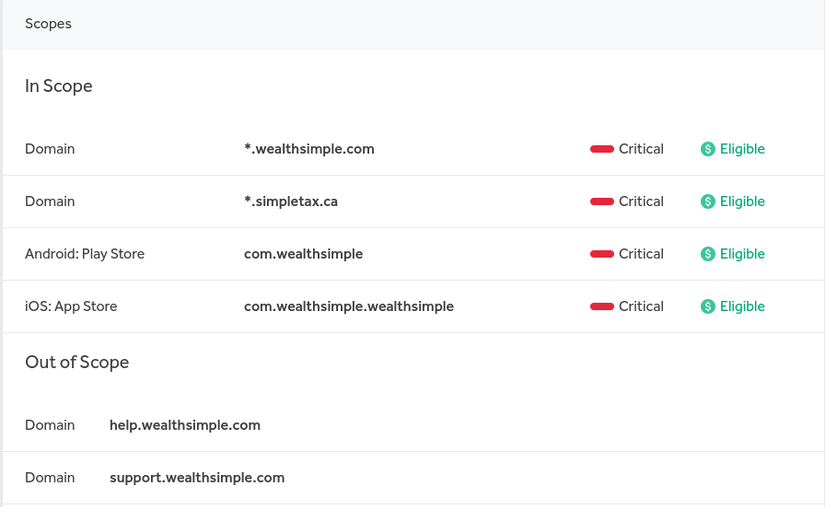Click the dollar icon in the com.wealthsimple row
Screen dimensions: 825x507
coord(708,254)
